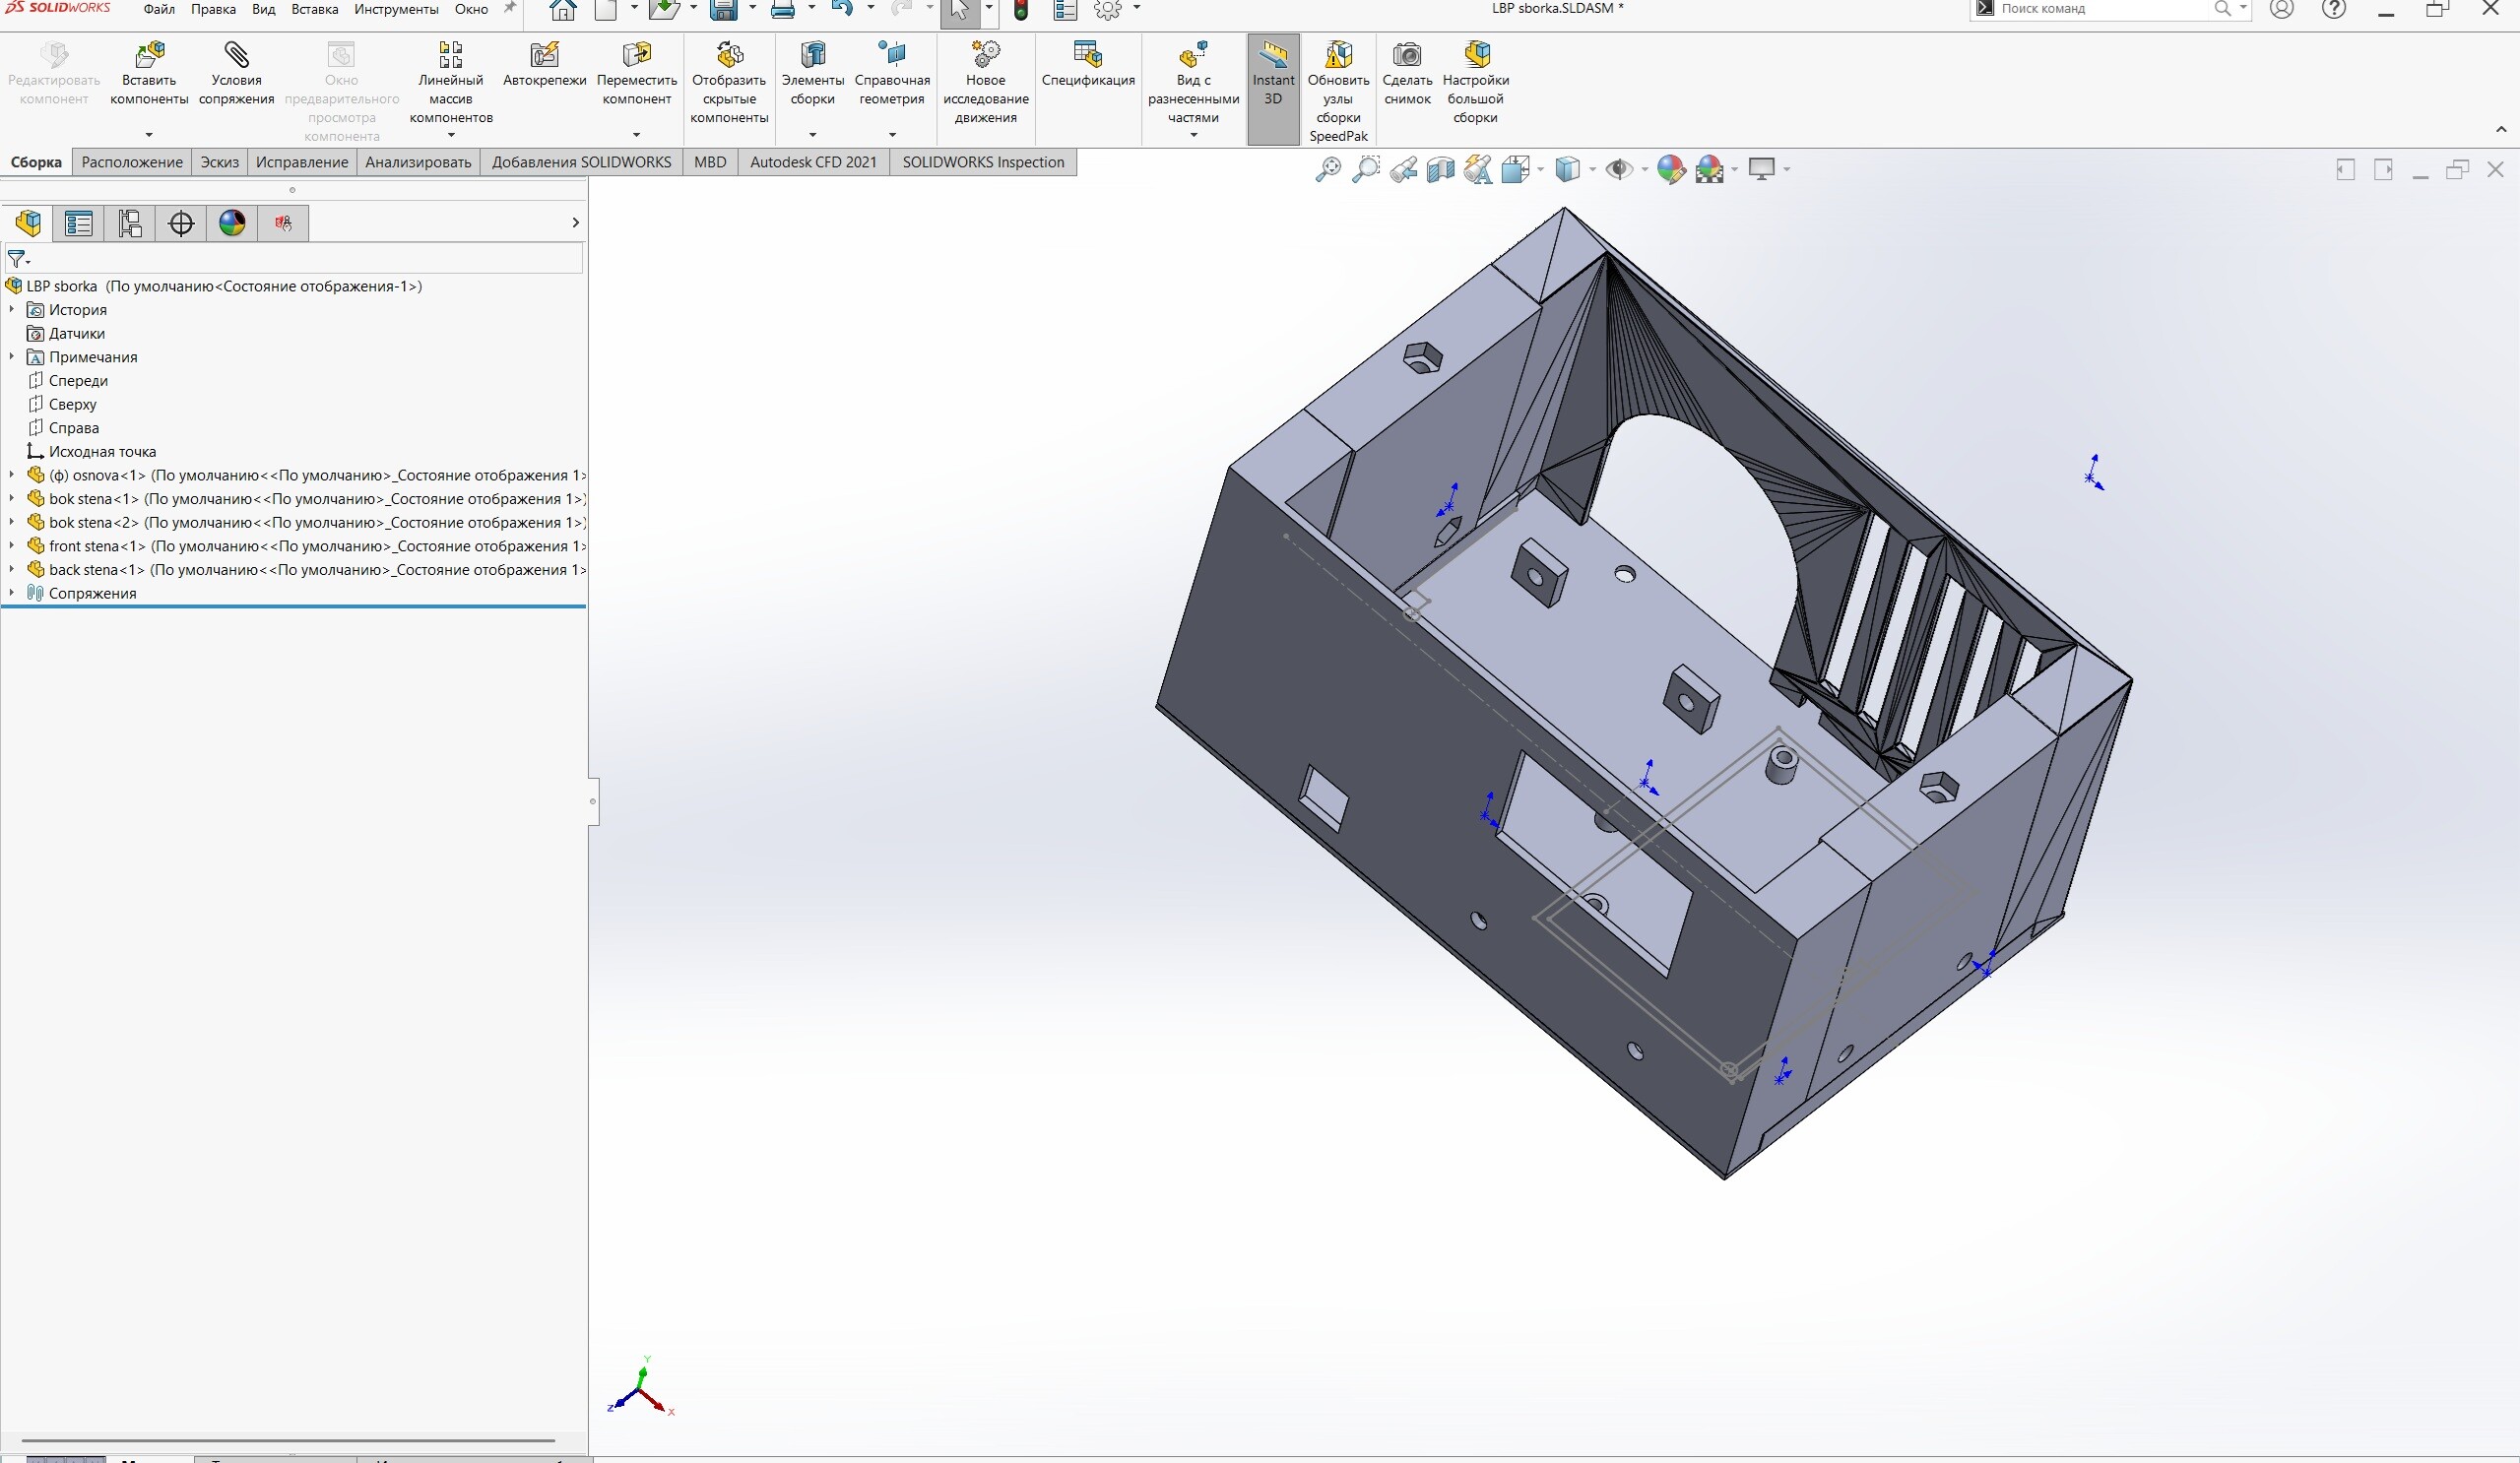This screenshot has height=1463, width=2520.
Task: Expand the osnova<1> component tree node
Action: 12,475
